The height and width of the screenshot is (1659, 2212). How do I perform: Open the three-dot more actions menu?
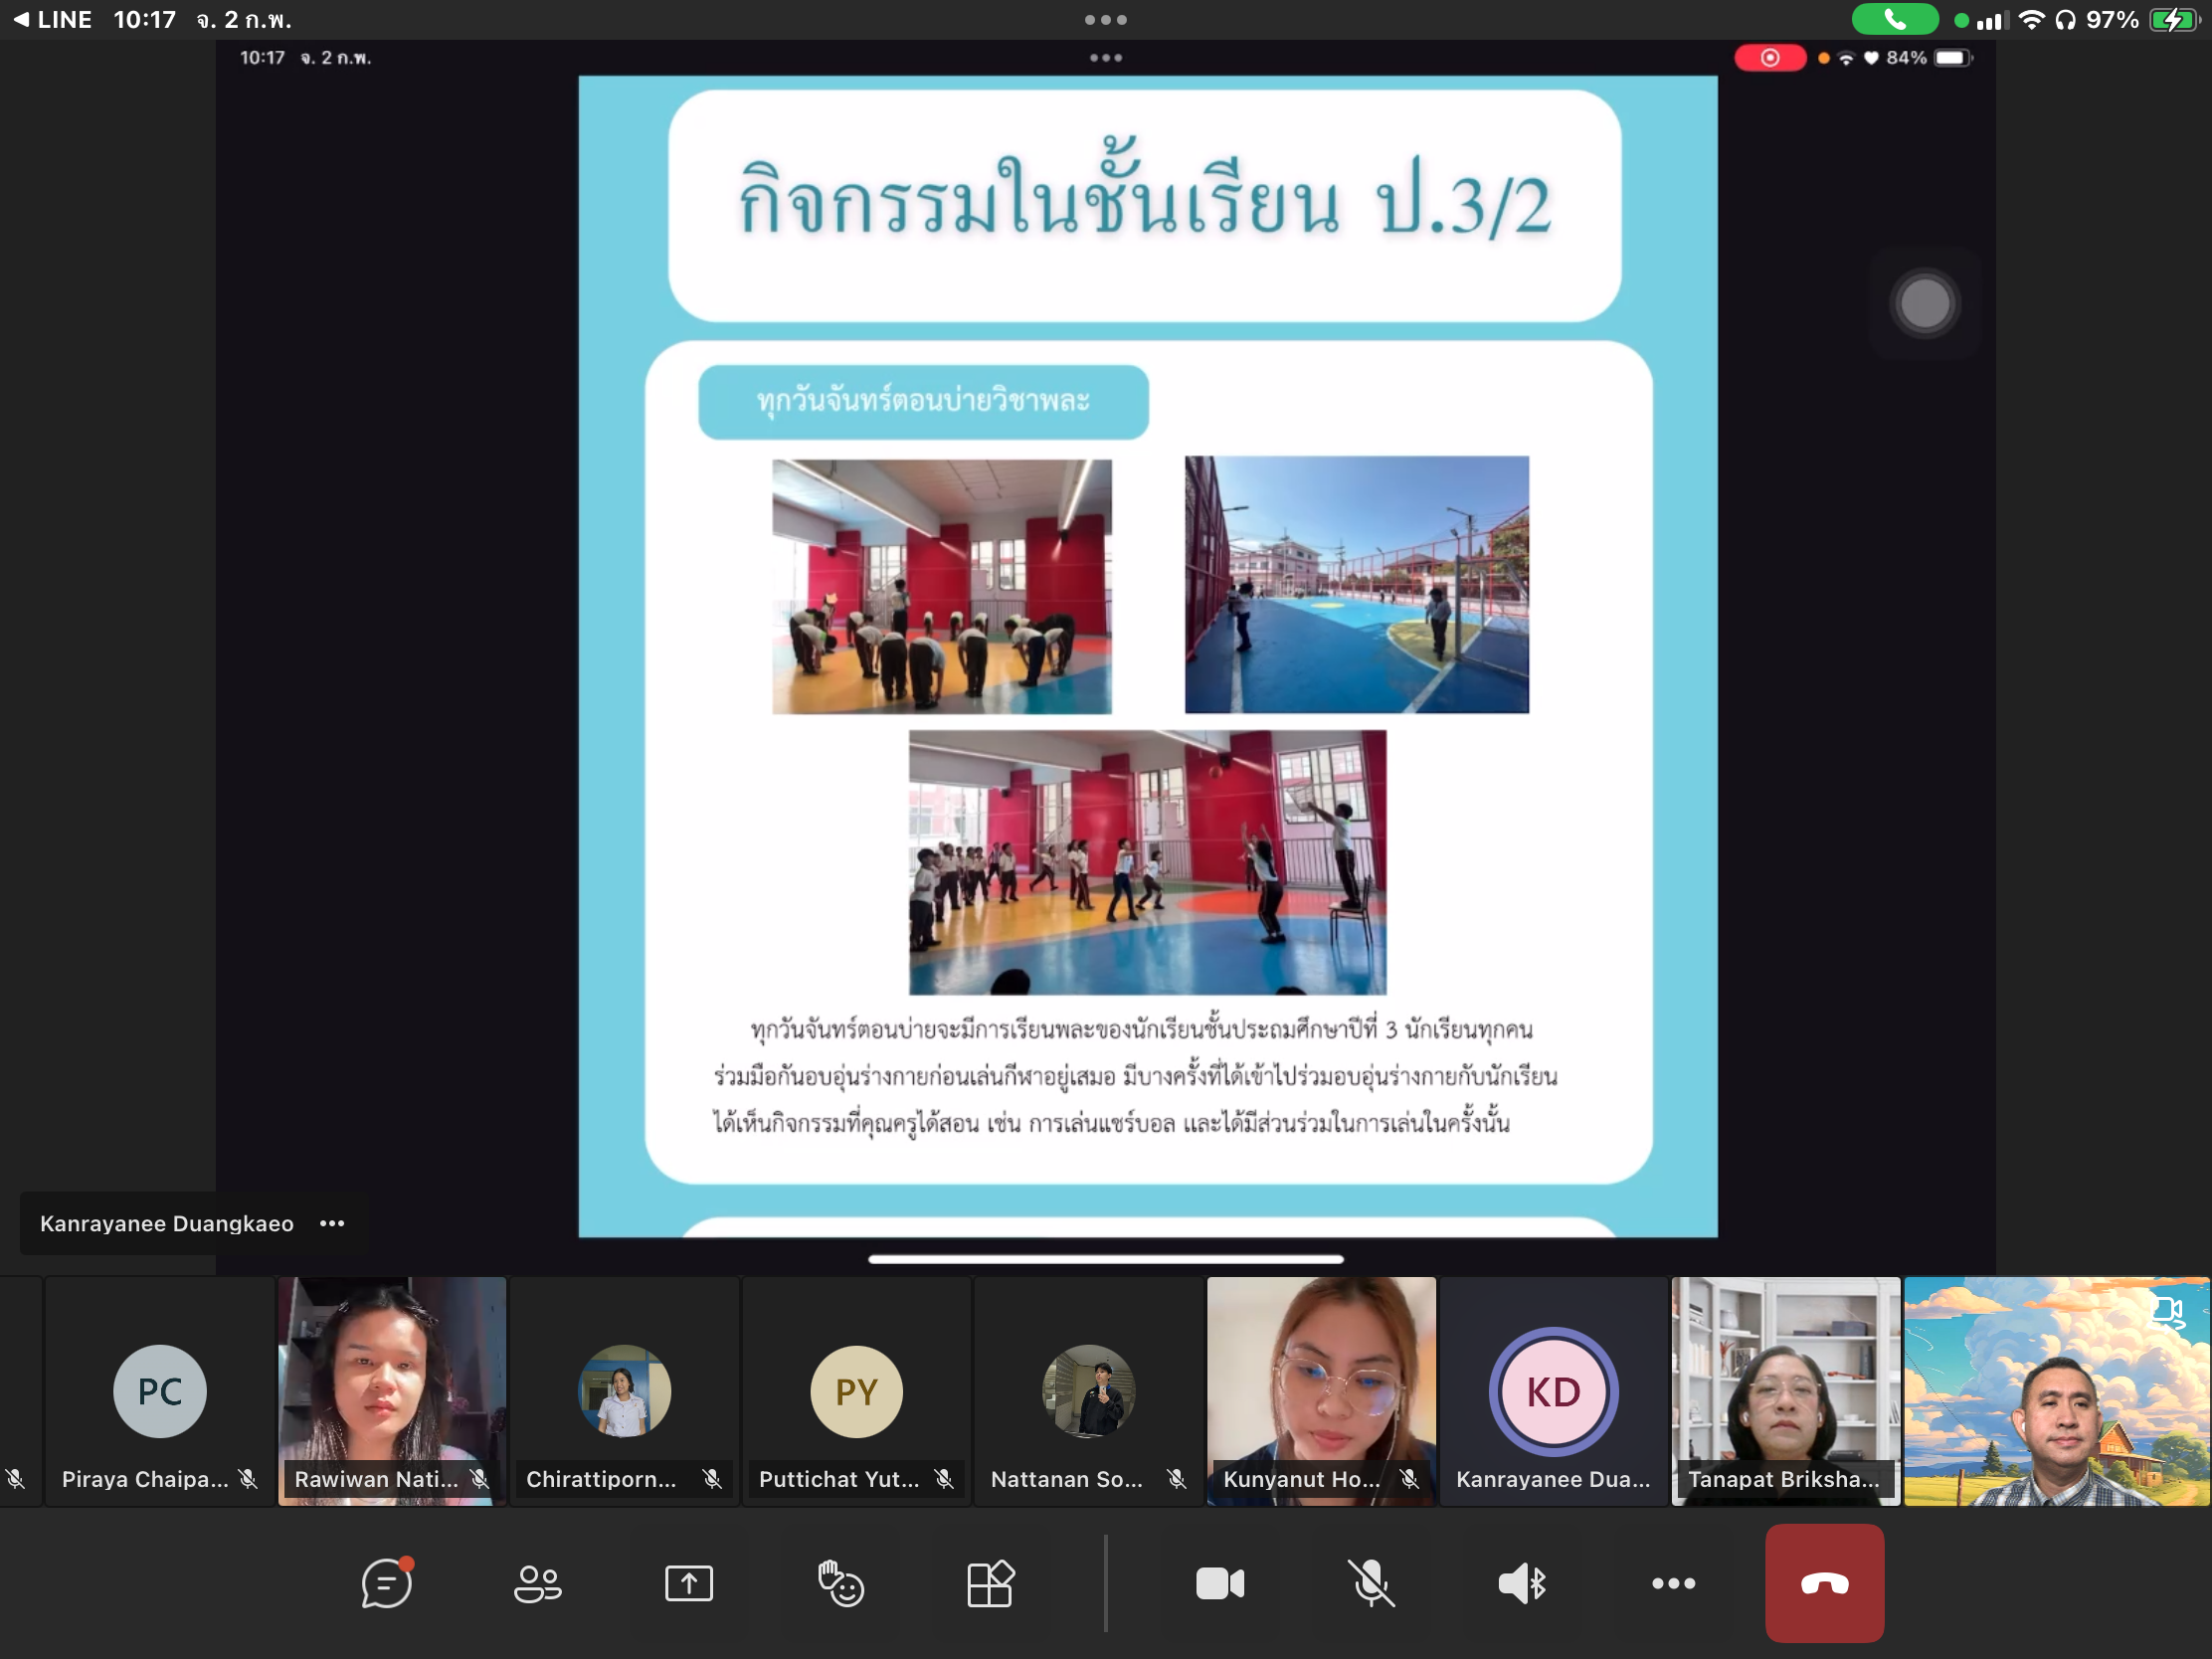(1673, 1583)
